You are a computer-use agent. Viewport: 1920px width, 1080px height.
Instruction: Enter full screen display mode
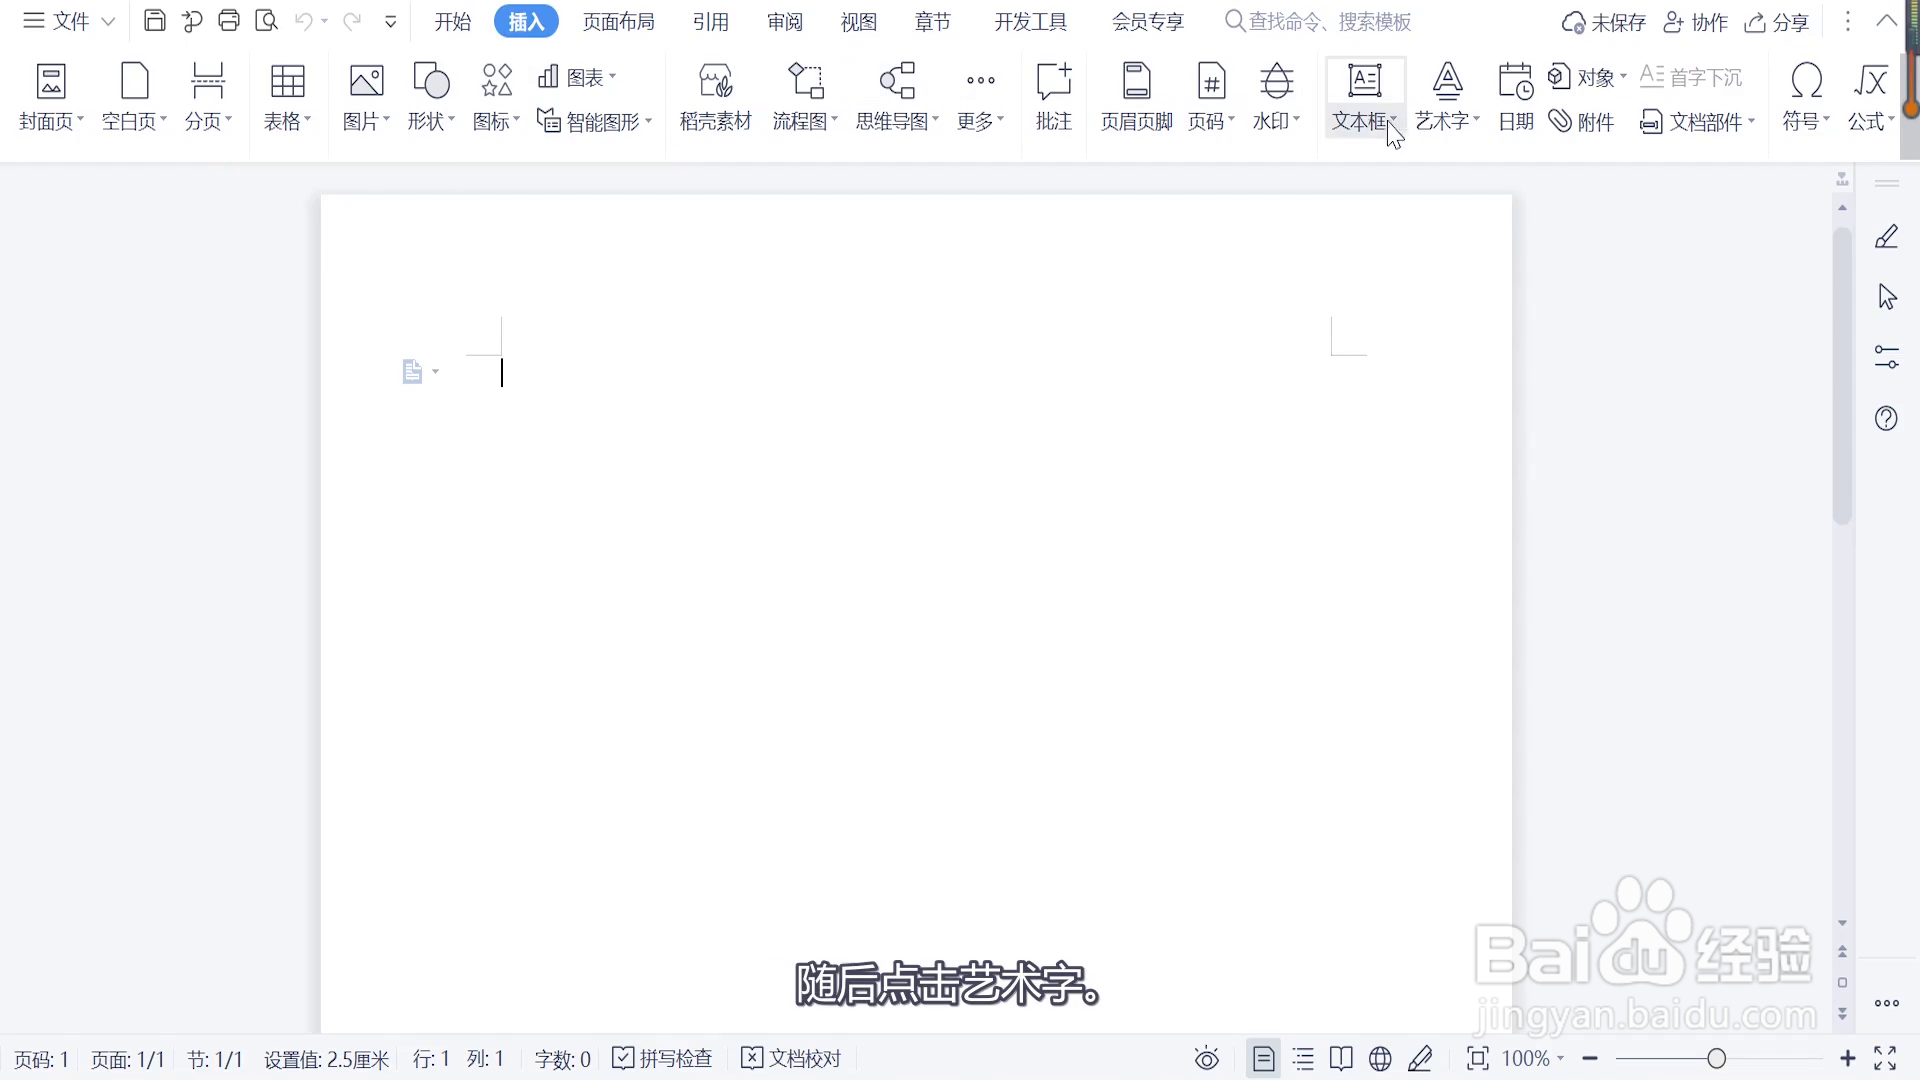[x=1885, y=1058]
